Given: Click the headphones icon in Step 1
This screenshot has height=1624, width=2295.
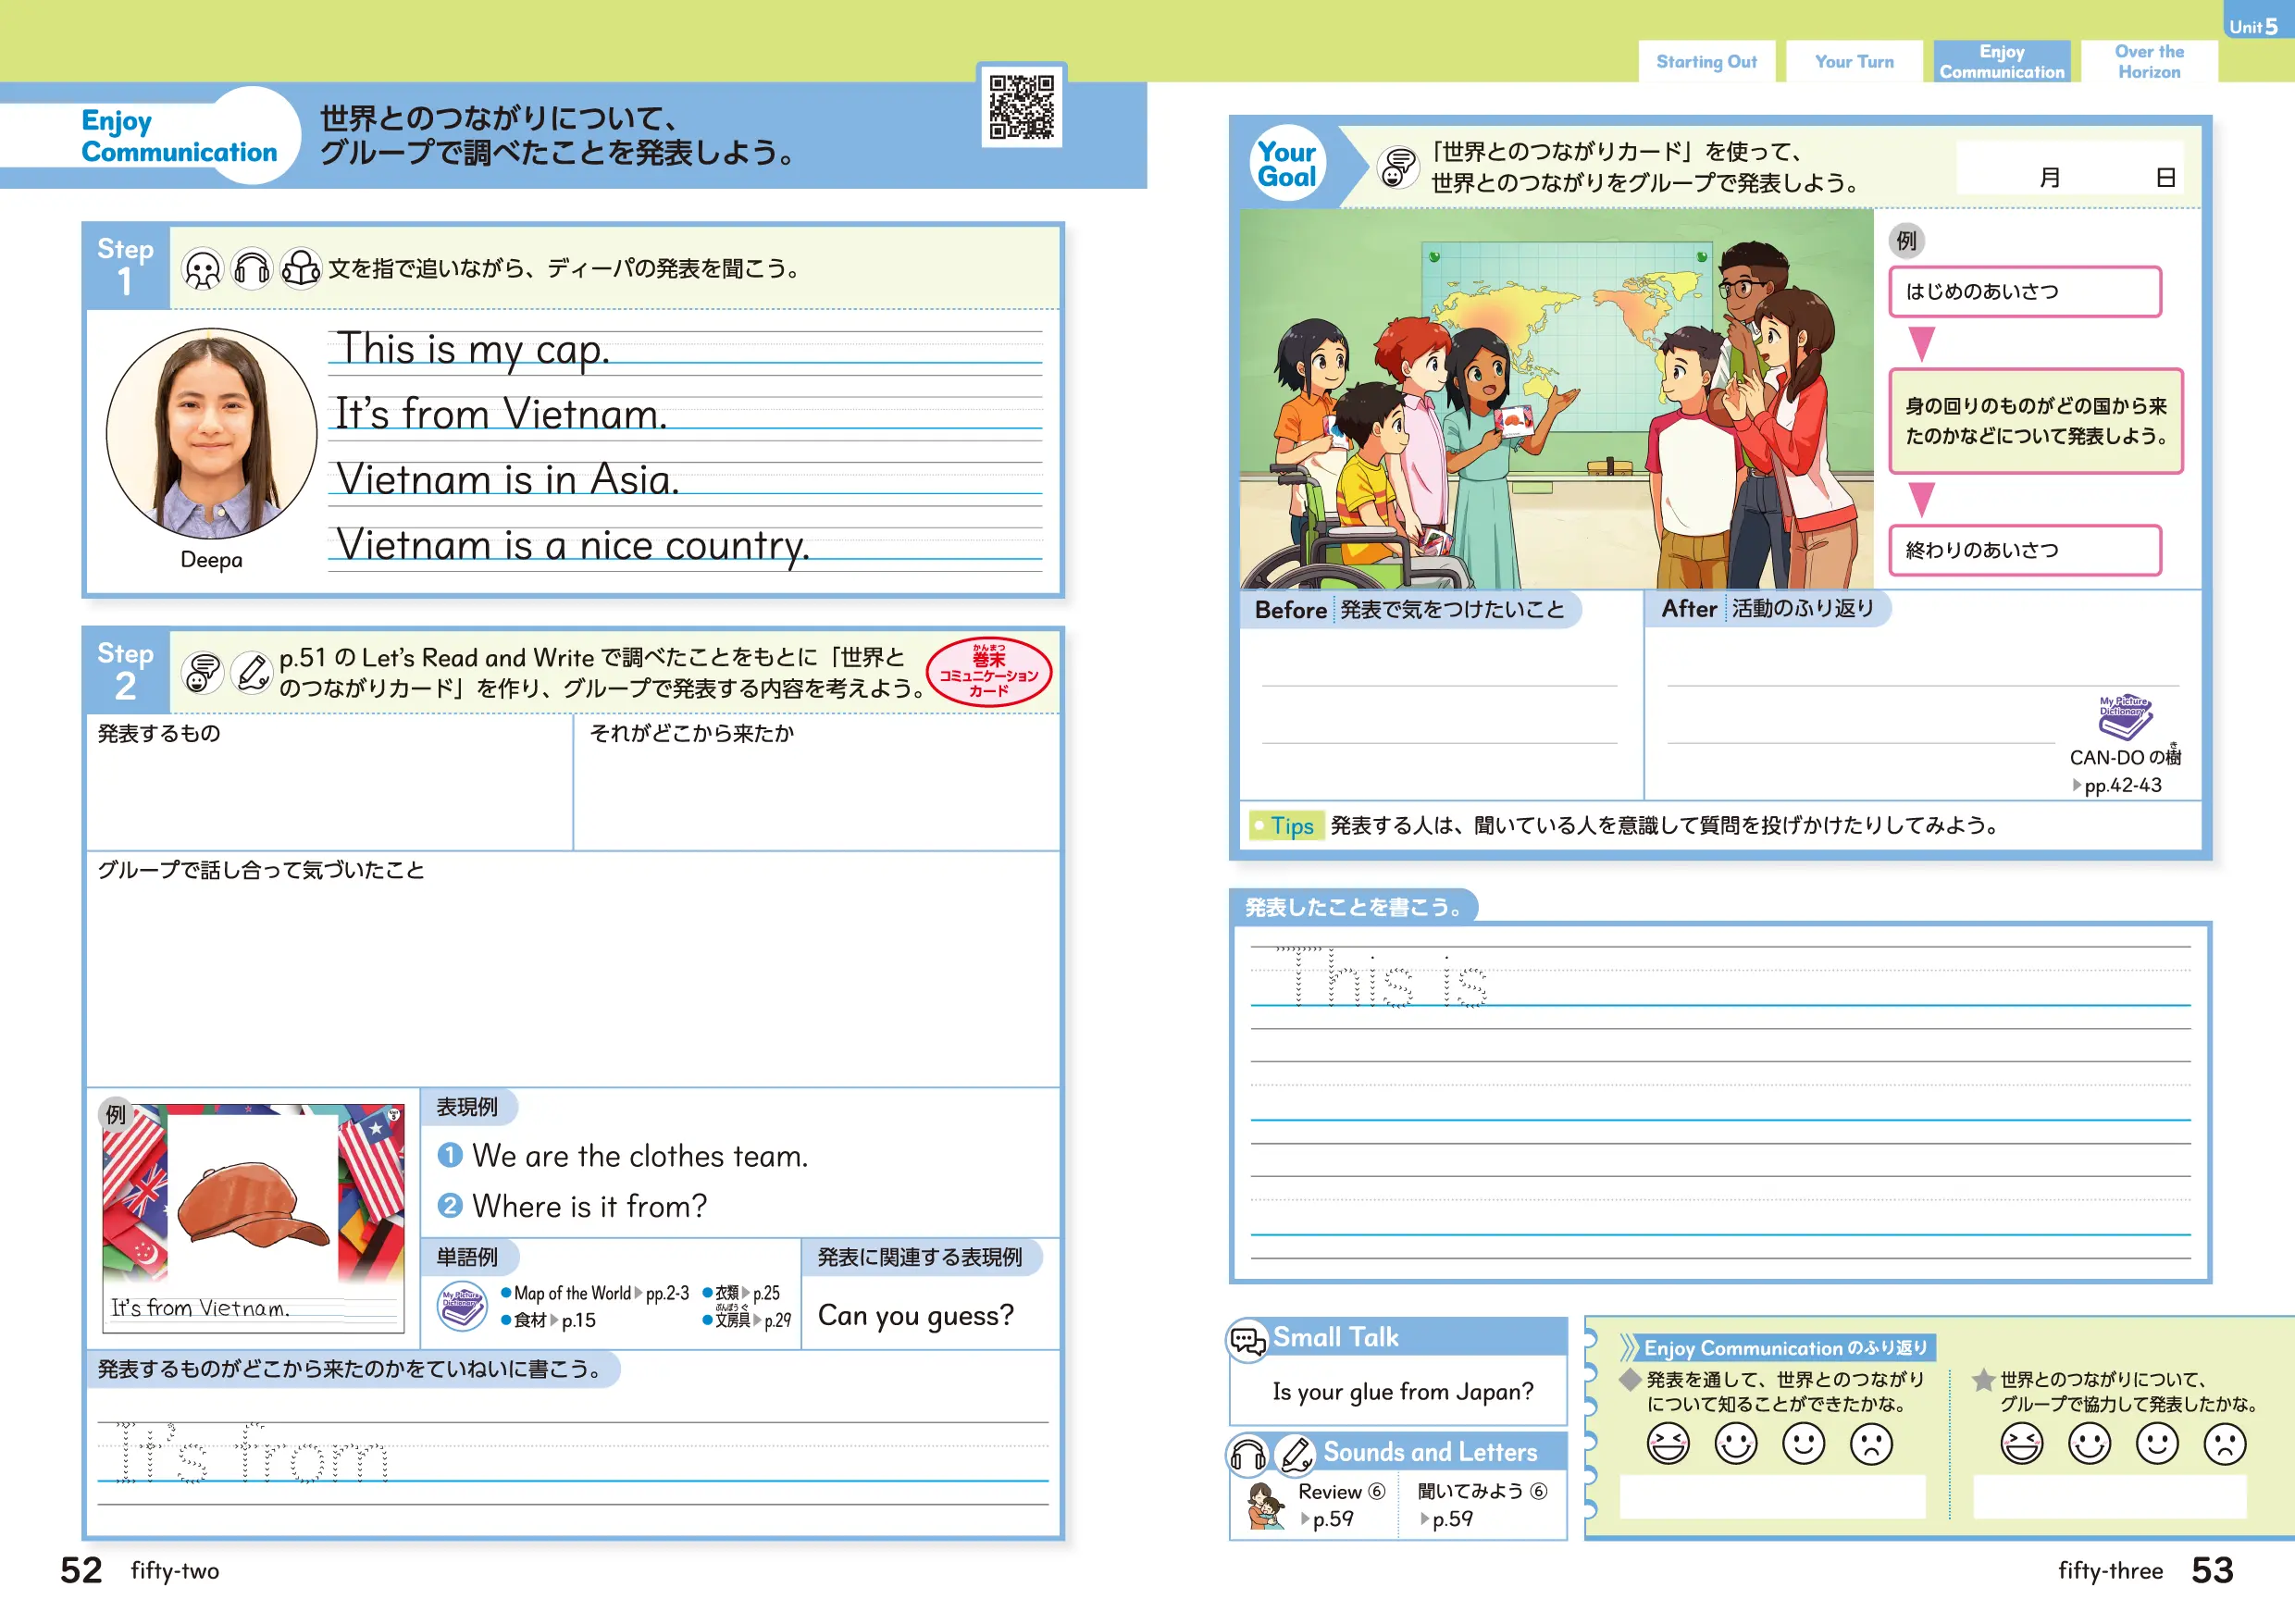Looking at the screenshot, I should point(251,269).
